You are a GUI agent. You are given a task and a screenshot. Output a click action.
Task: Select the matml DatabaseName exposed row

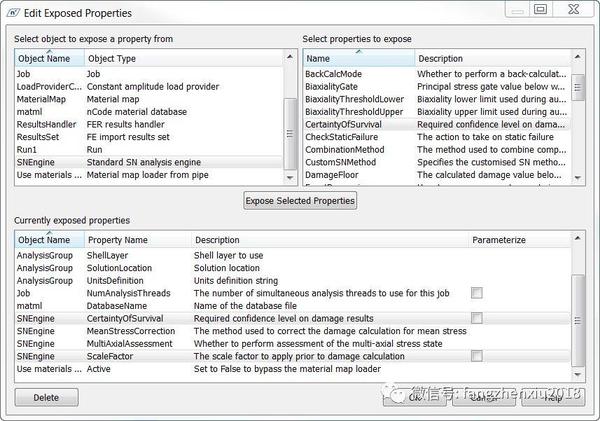click(x=120, y=305)
